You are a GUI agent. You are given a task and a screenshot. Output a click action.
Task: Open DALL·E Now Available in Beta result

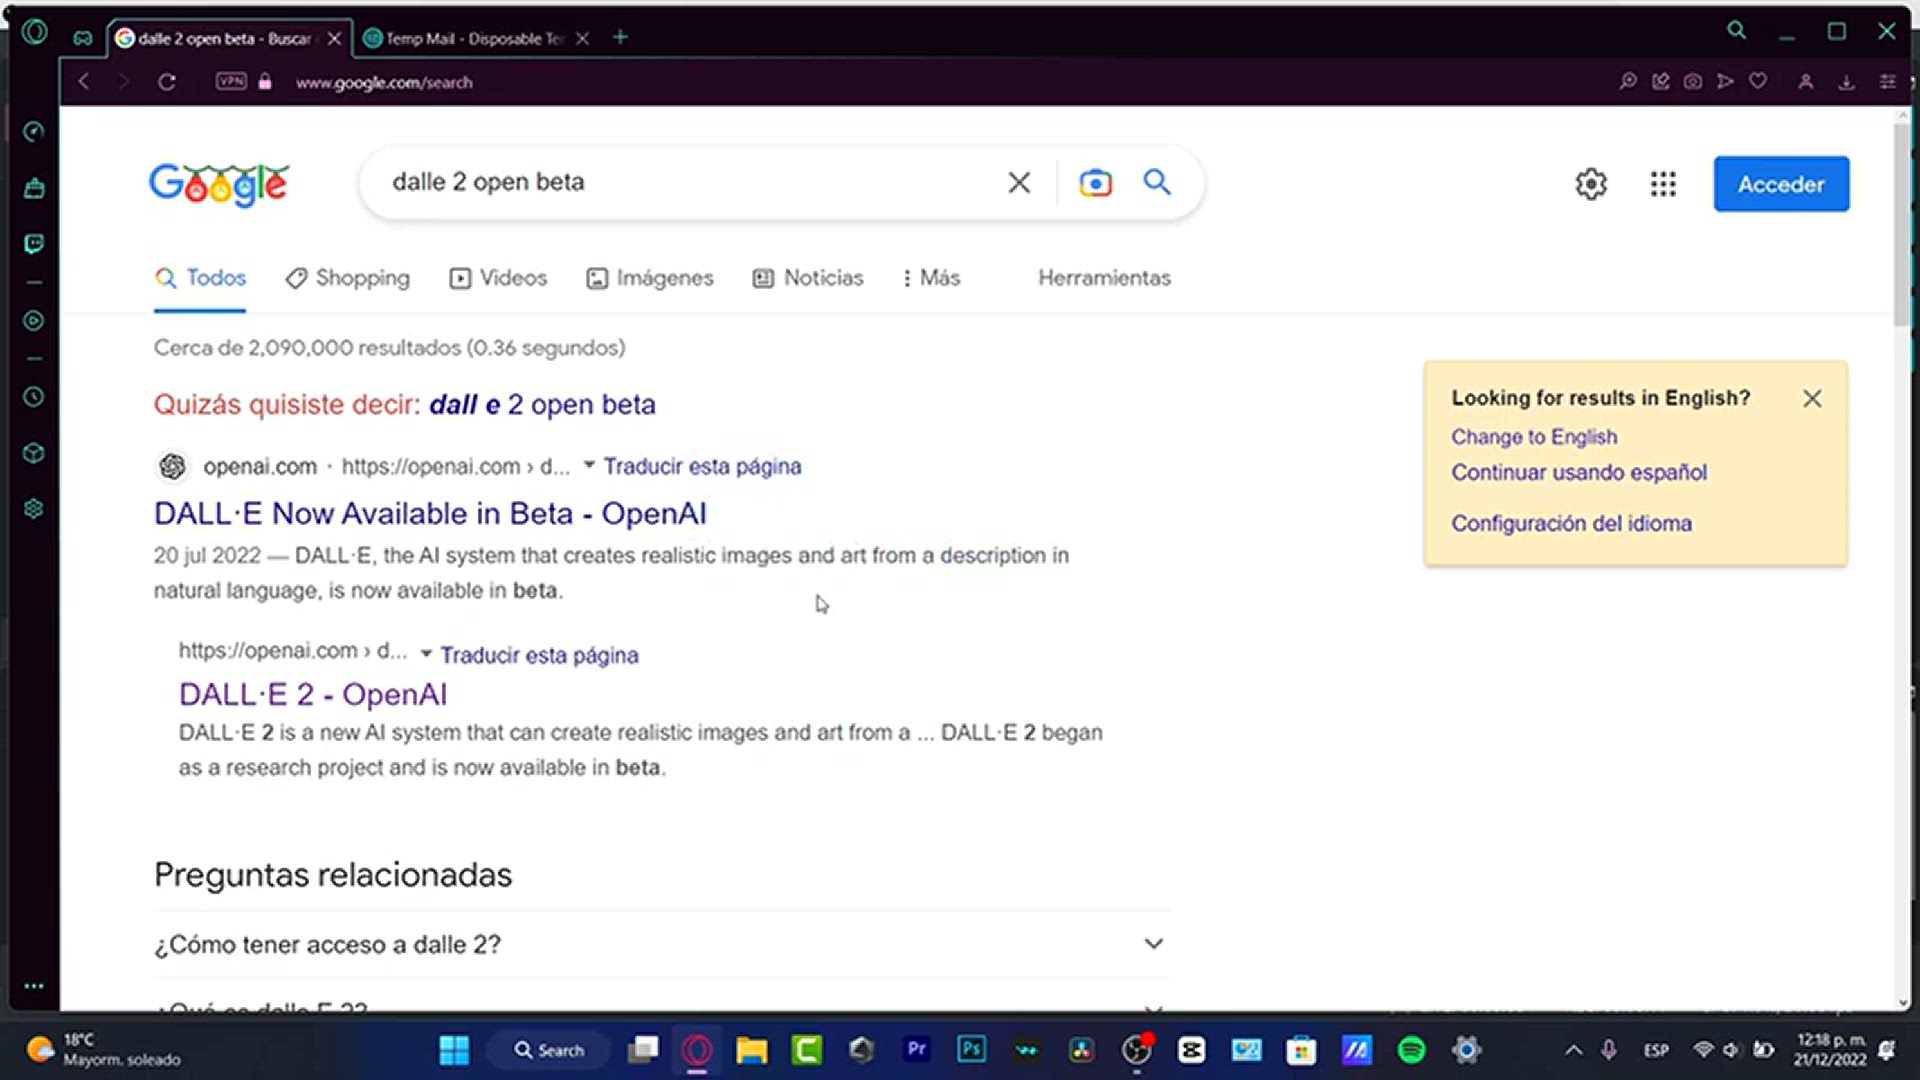[430, 514]
